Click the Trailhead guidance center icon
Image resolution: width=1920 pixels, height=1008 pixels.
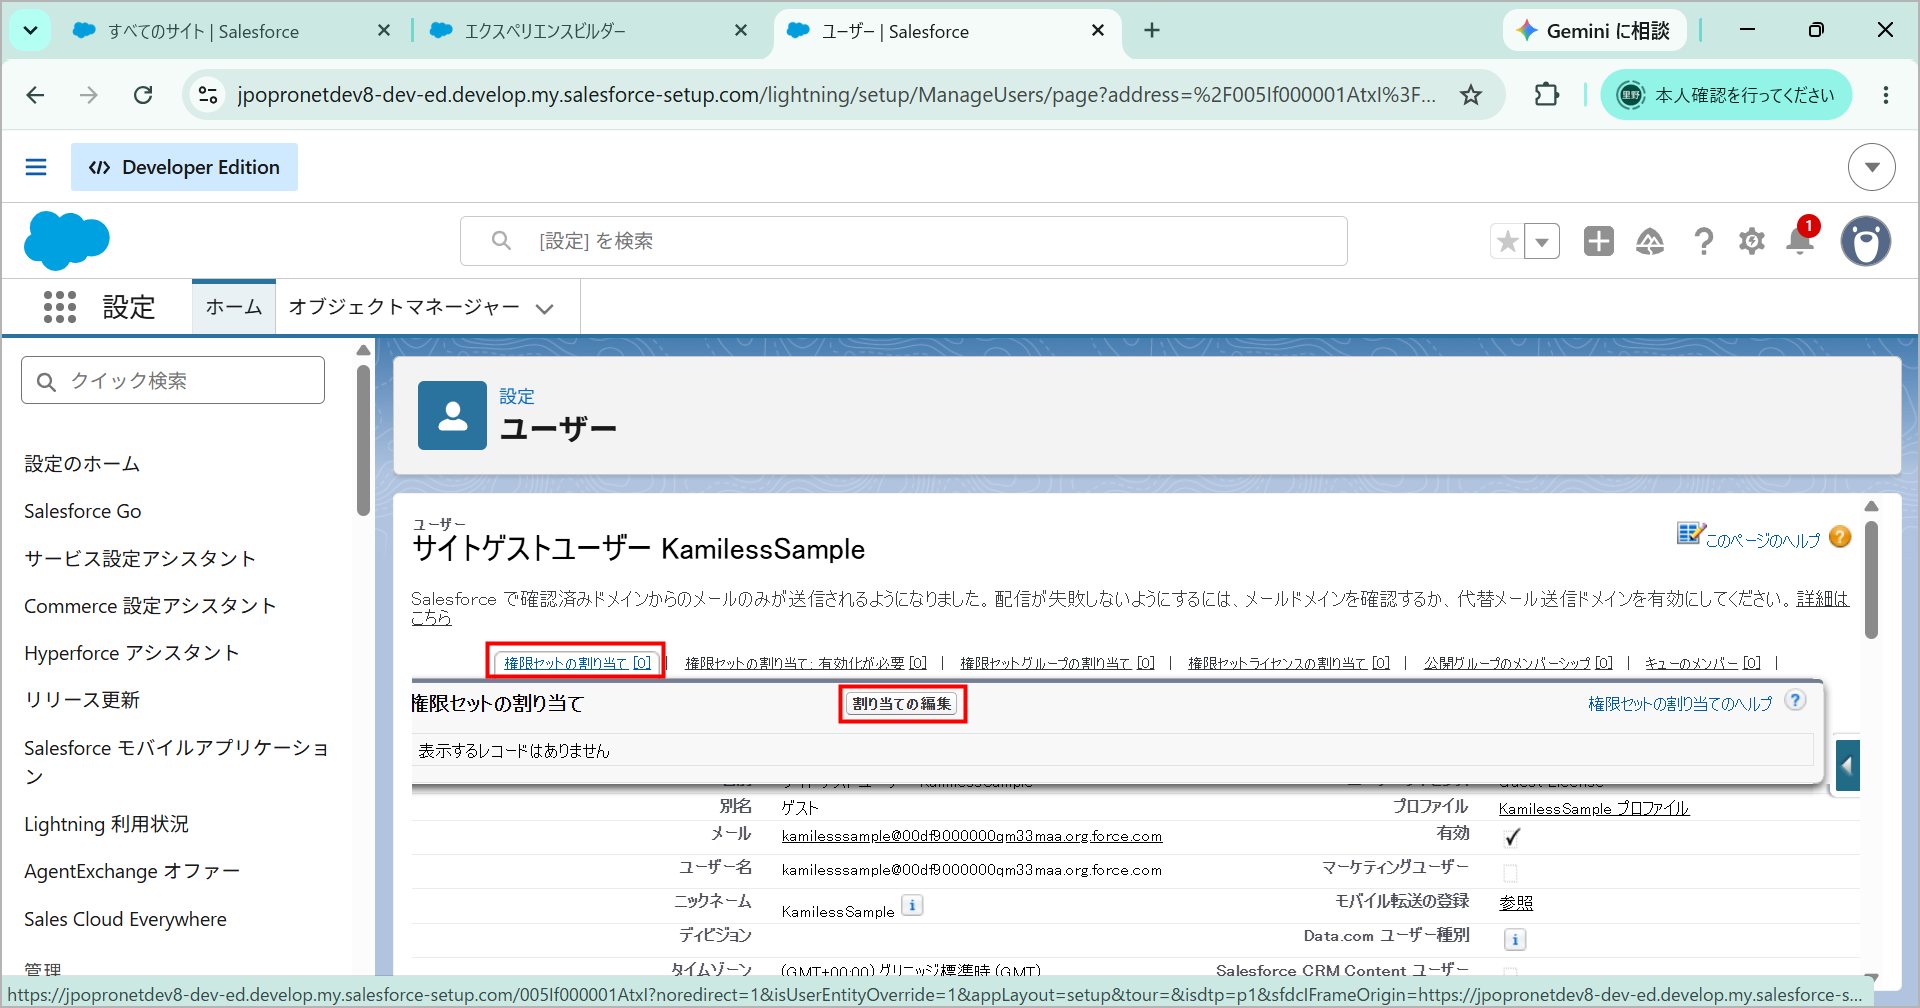click(1650, 241)
